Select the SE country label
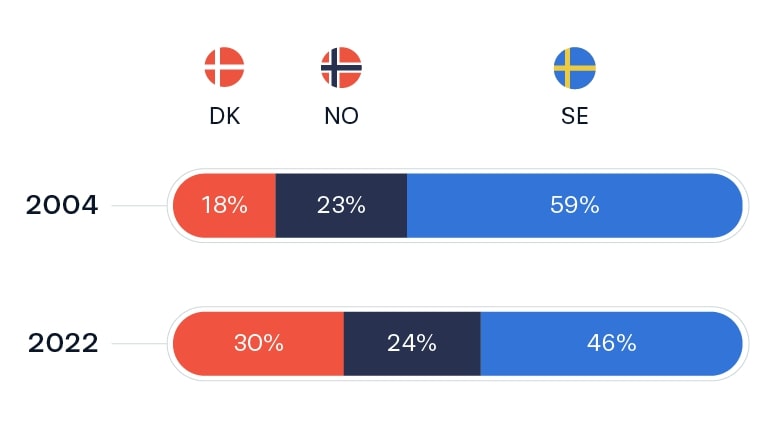This screenshot has height=434, width=772. [x=574, y=116]
